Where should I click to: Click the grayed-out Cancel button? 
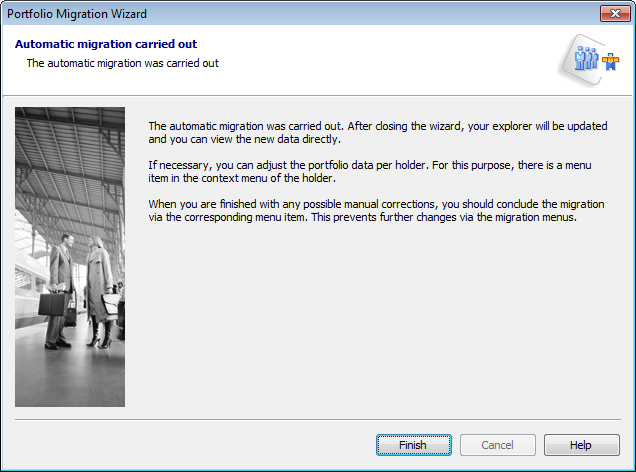(497, 445)
